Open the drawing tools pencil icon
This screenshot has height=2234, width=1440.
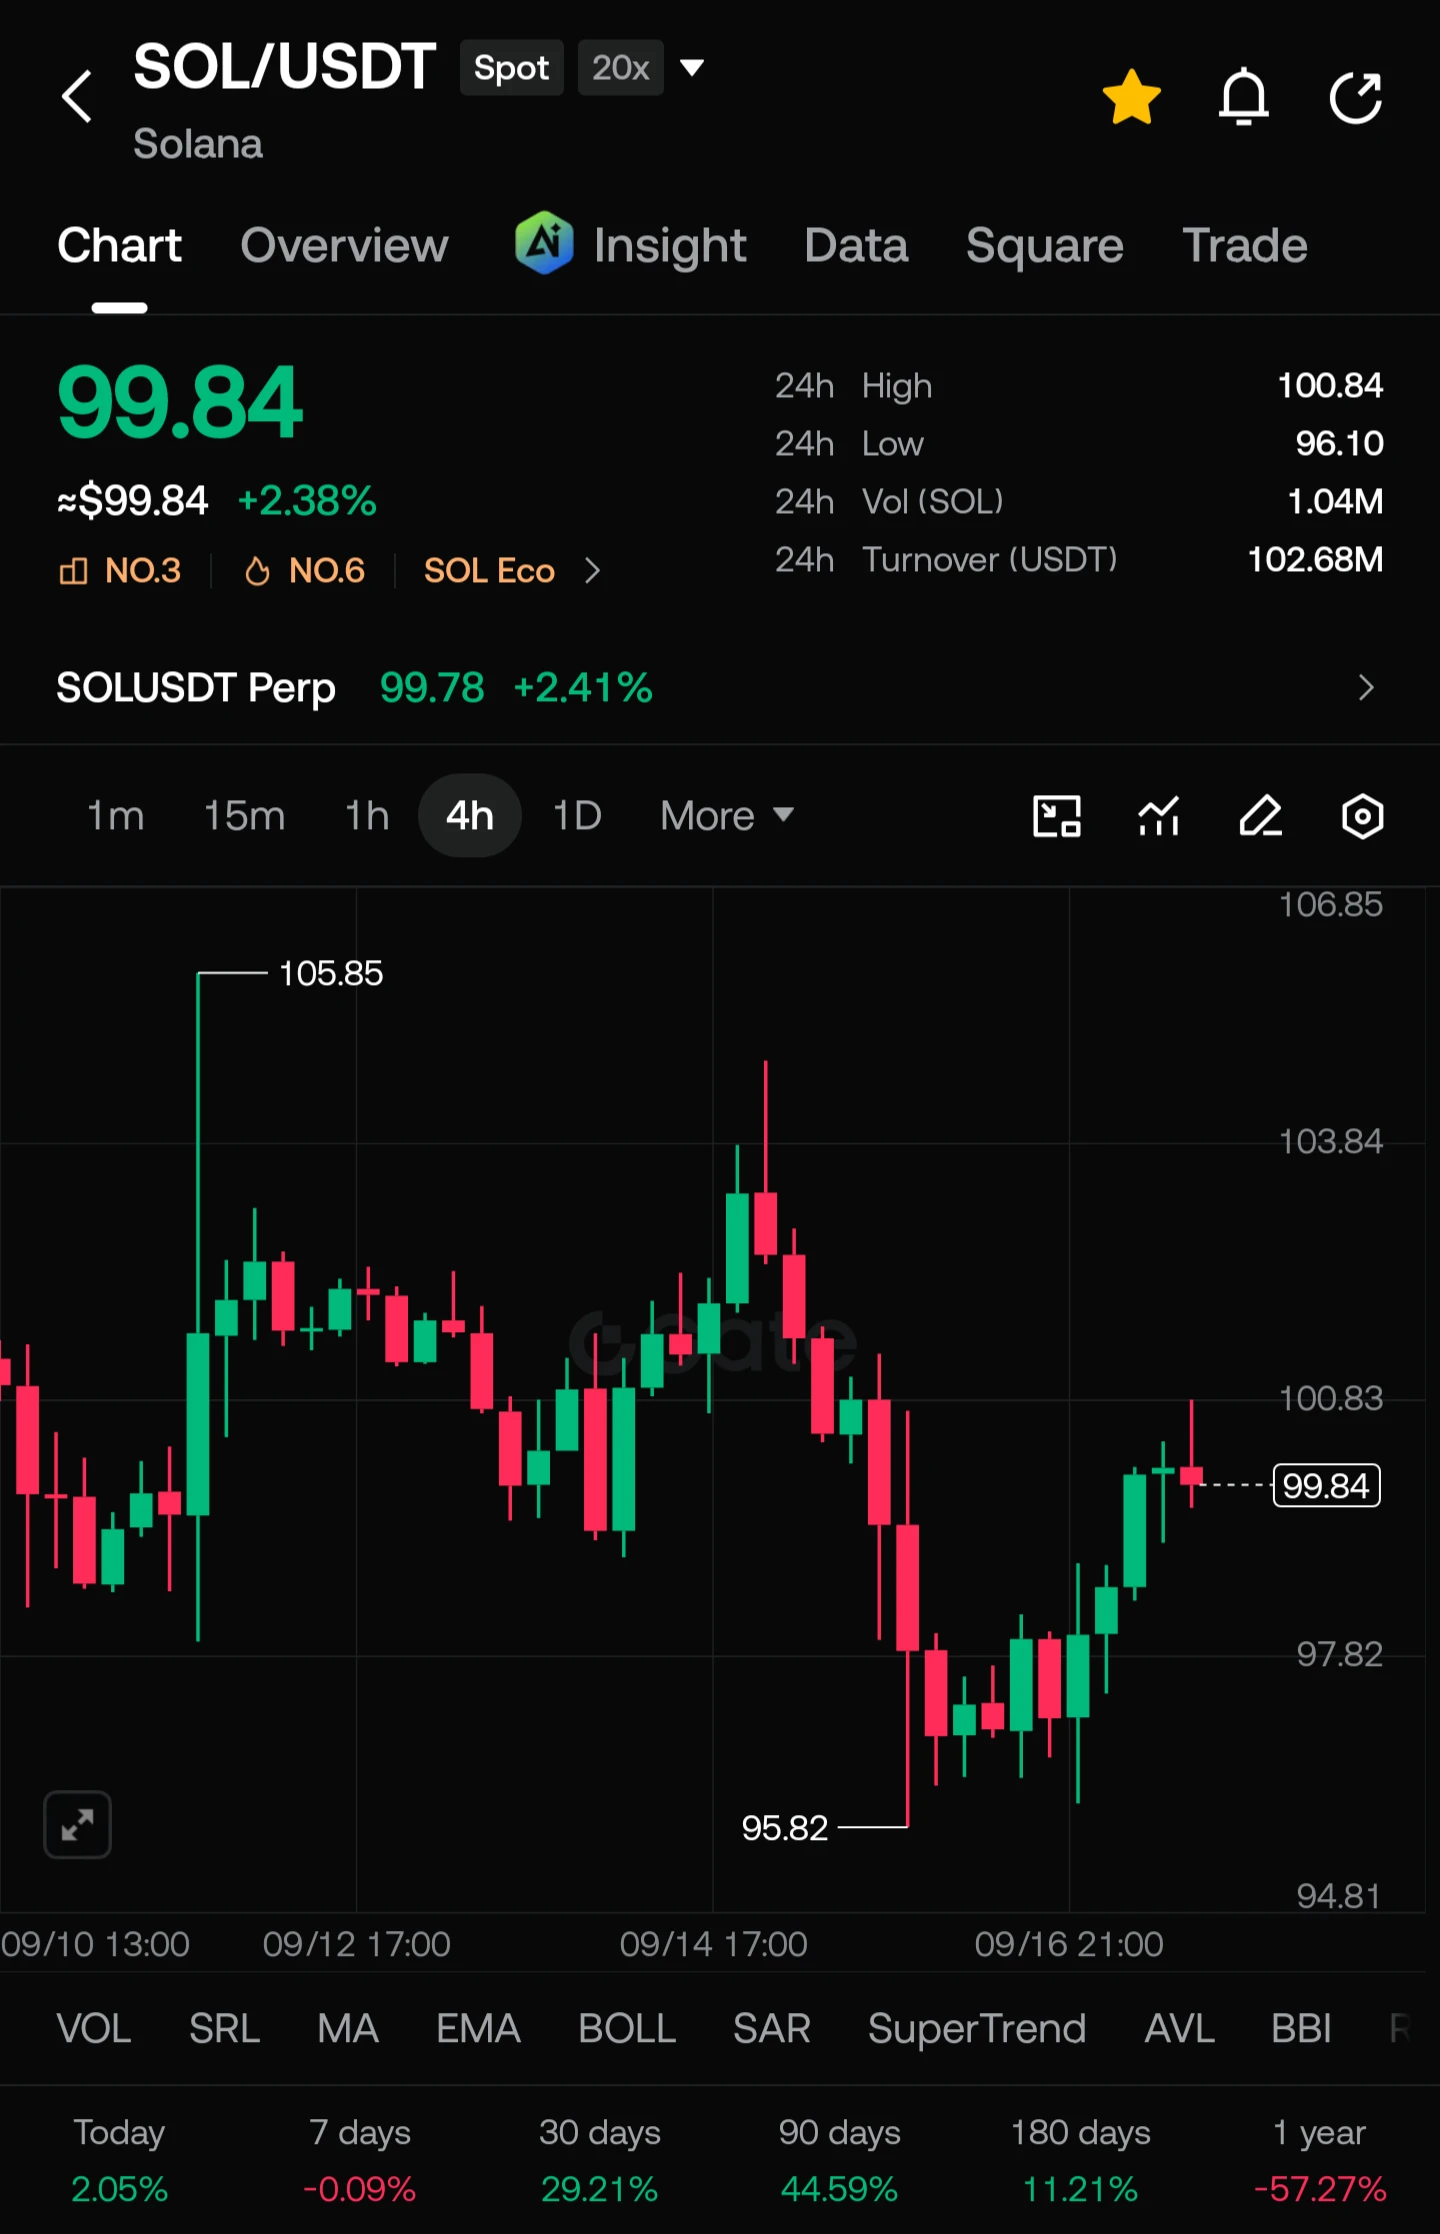[1261, 816]
